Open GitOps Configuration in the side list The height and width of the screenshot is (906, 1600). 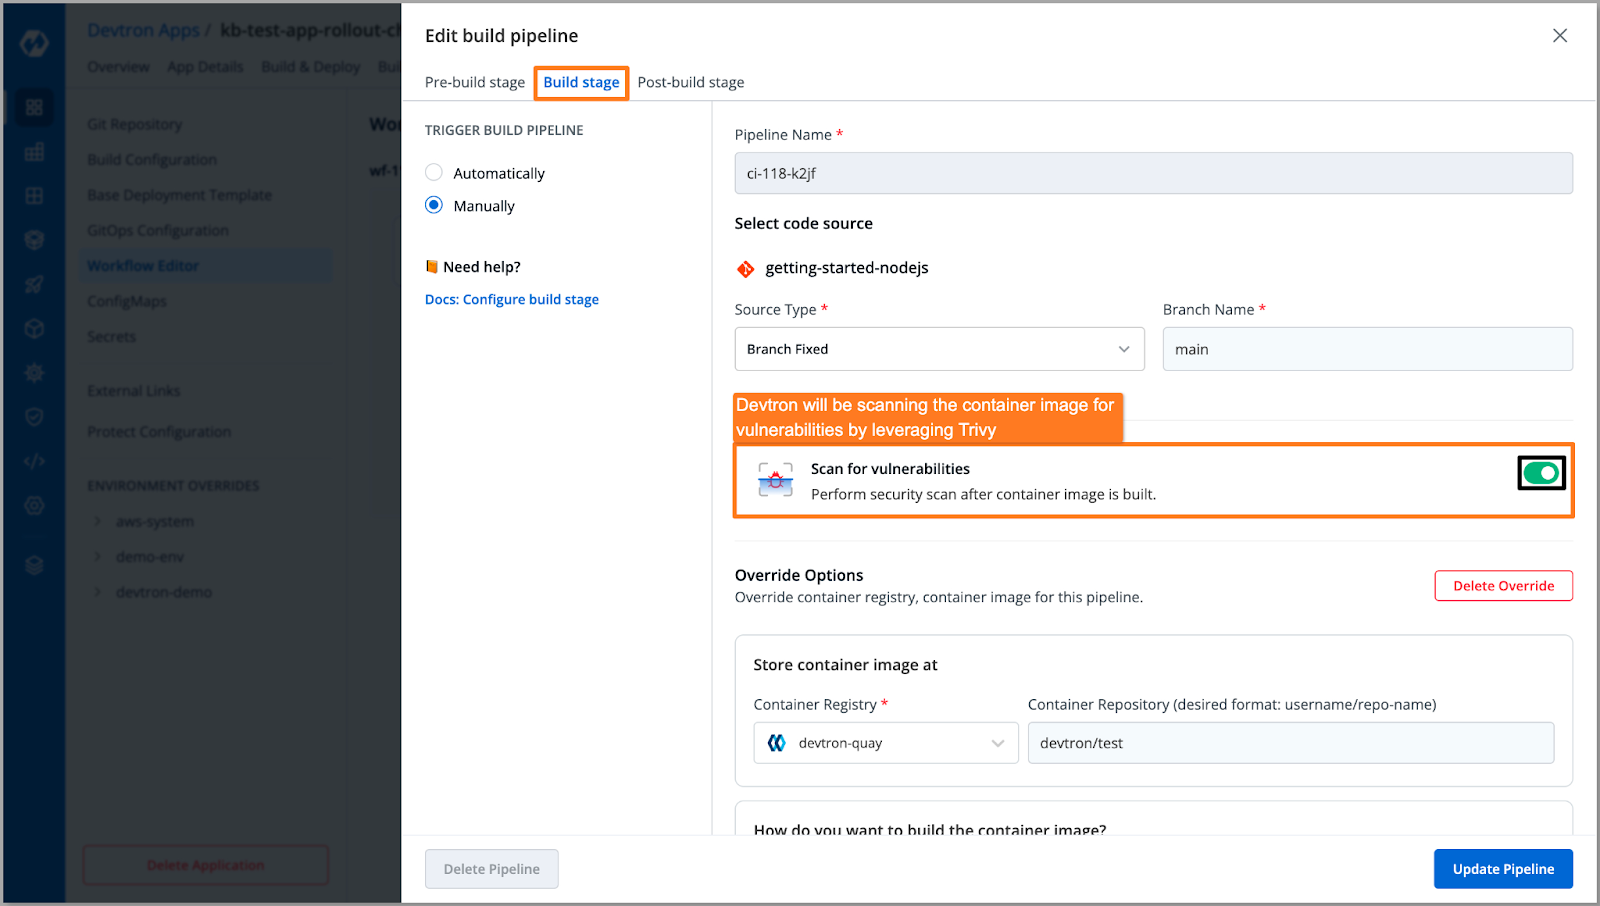click(158, 230)
